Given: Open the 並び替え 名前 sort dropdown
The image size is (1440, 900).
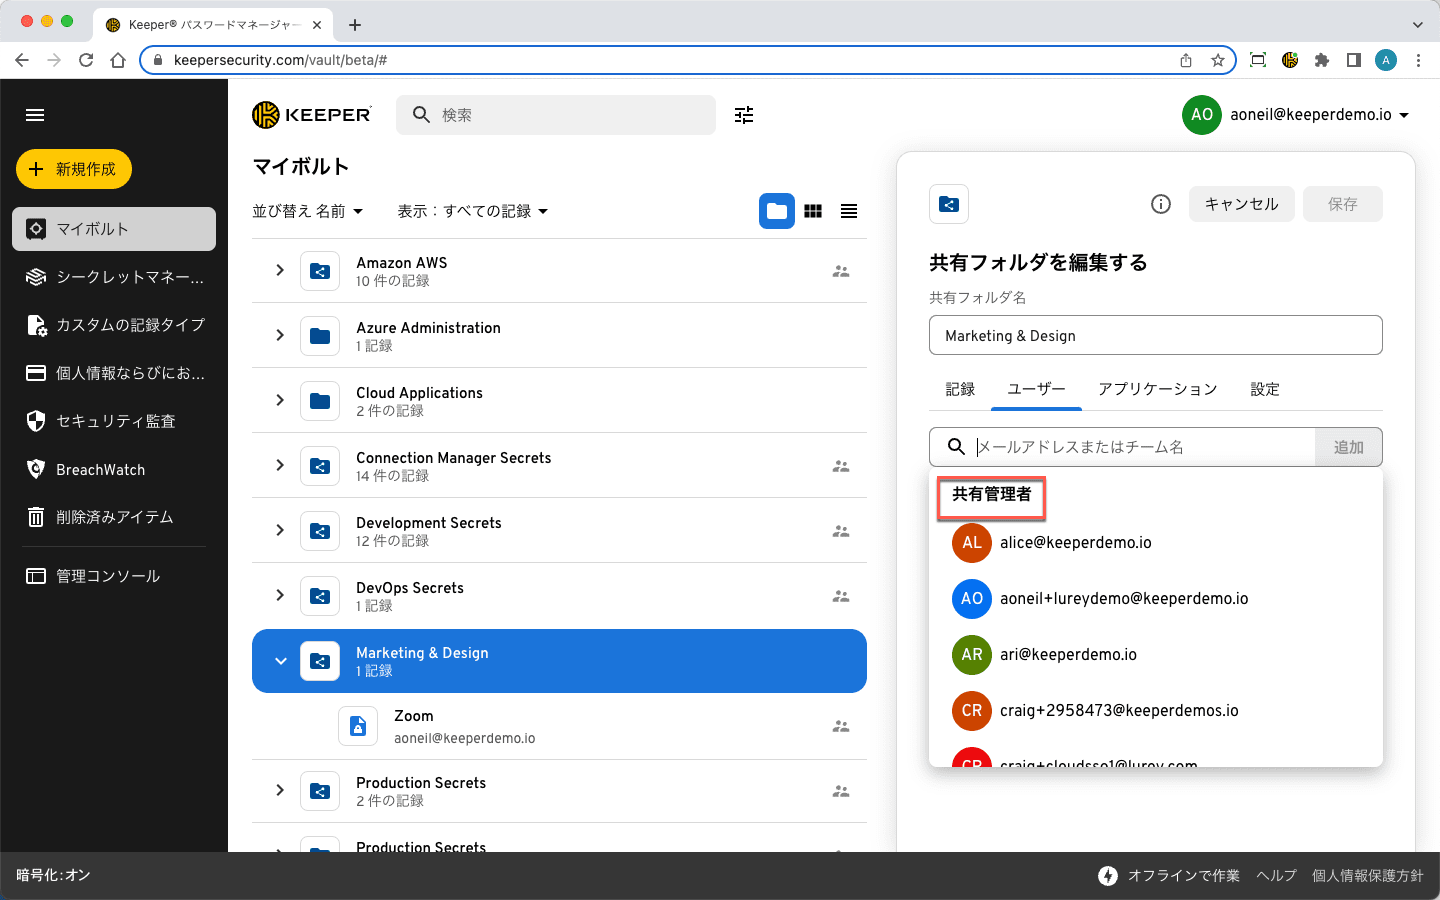Looking at the screenshot, I should coord(308,211).
